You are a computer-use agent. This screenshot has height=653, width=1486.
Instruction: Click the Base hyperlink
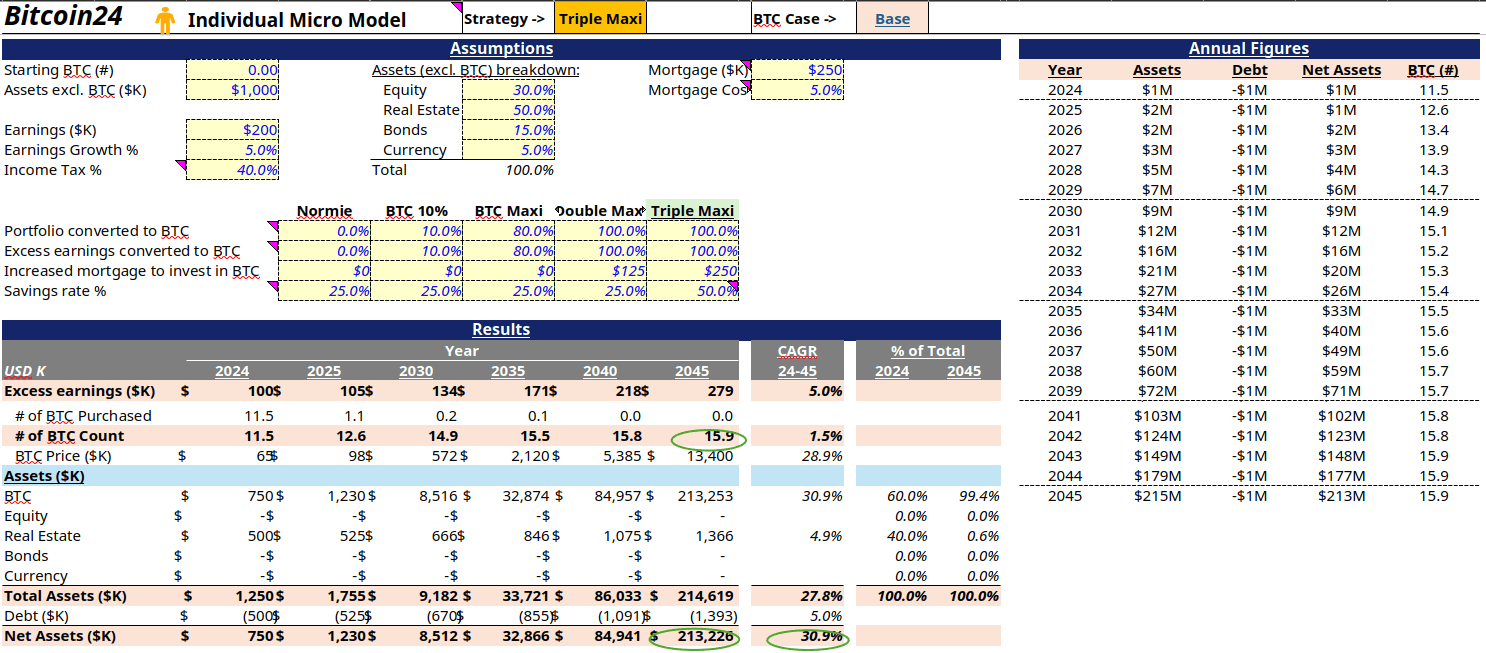pos(891,17)
